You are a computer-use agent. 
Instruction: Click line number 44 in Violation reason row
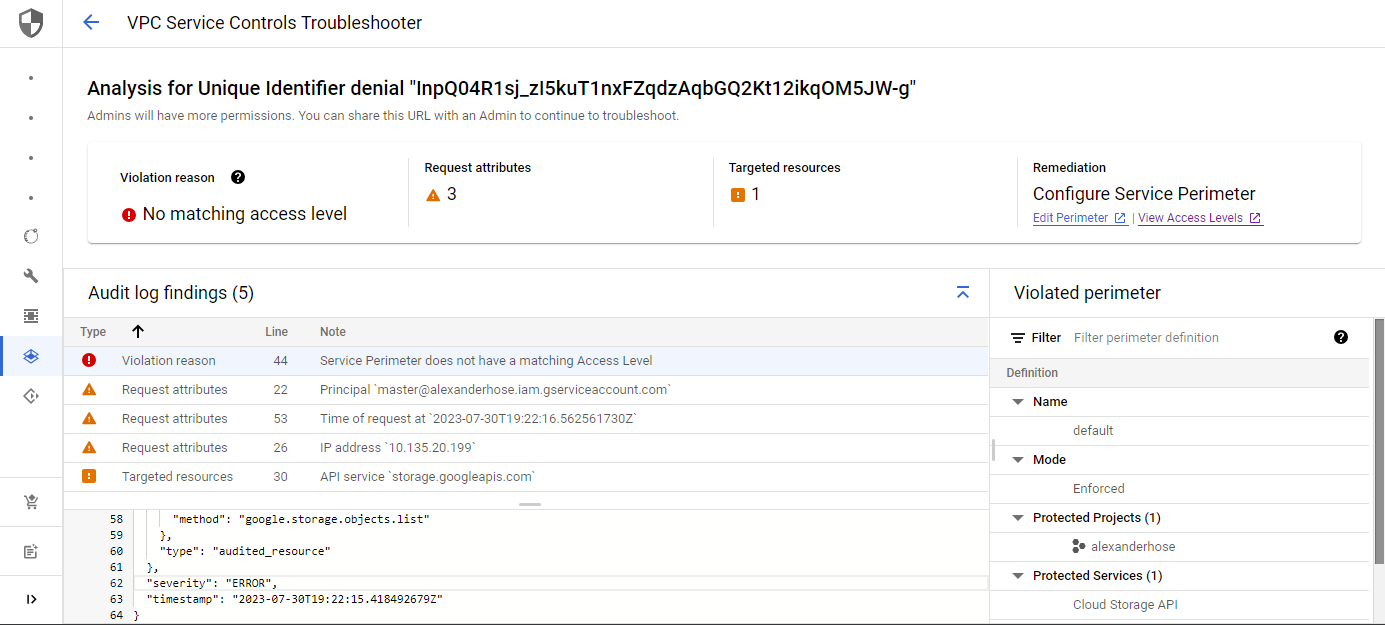(280, 361)
